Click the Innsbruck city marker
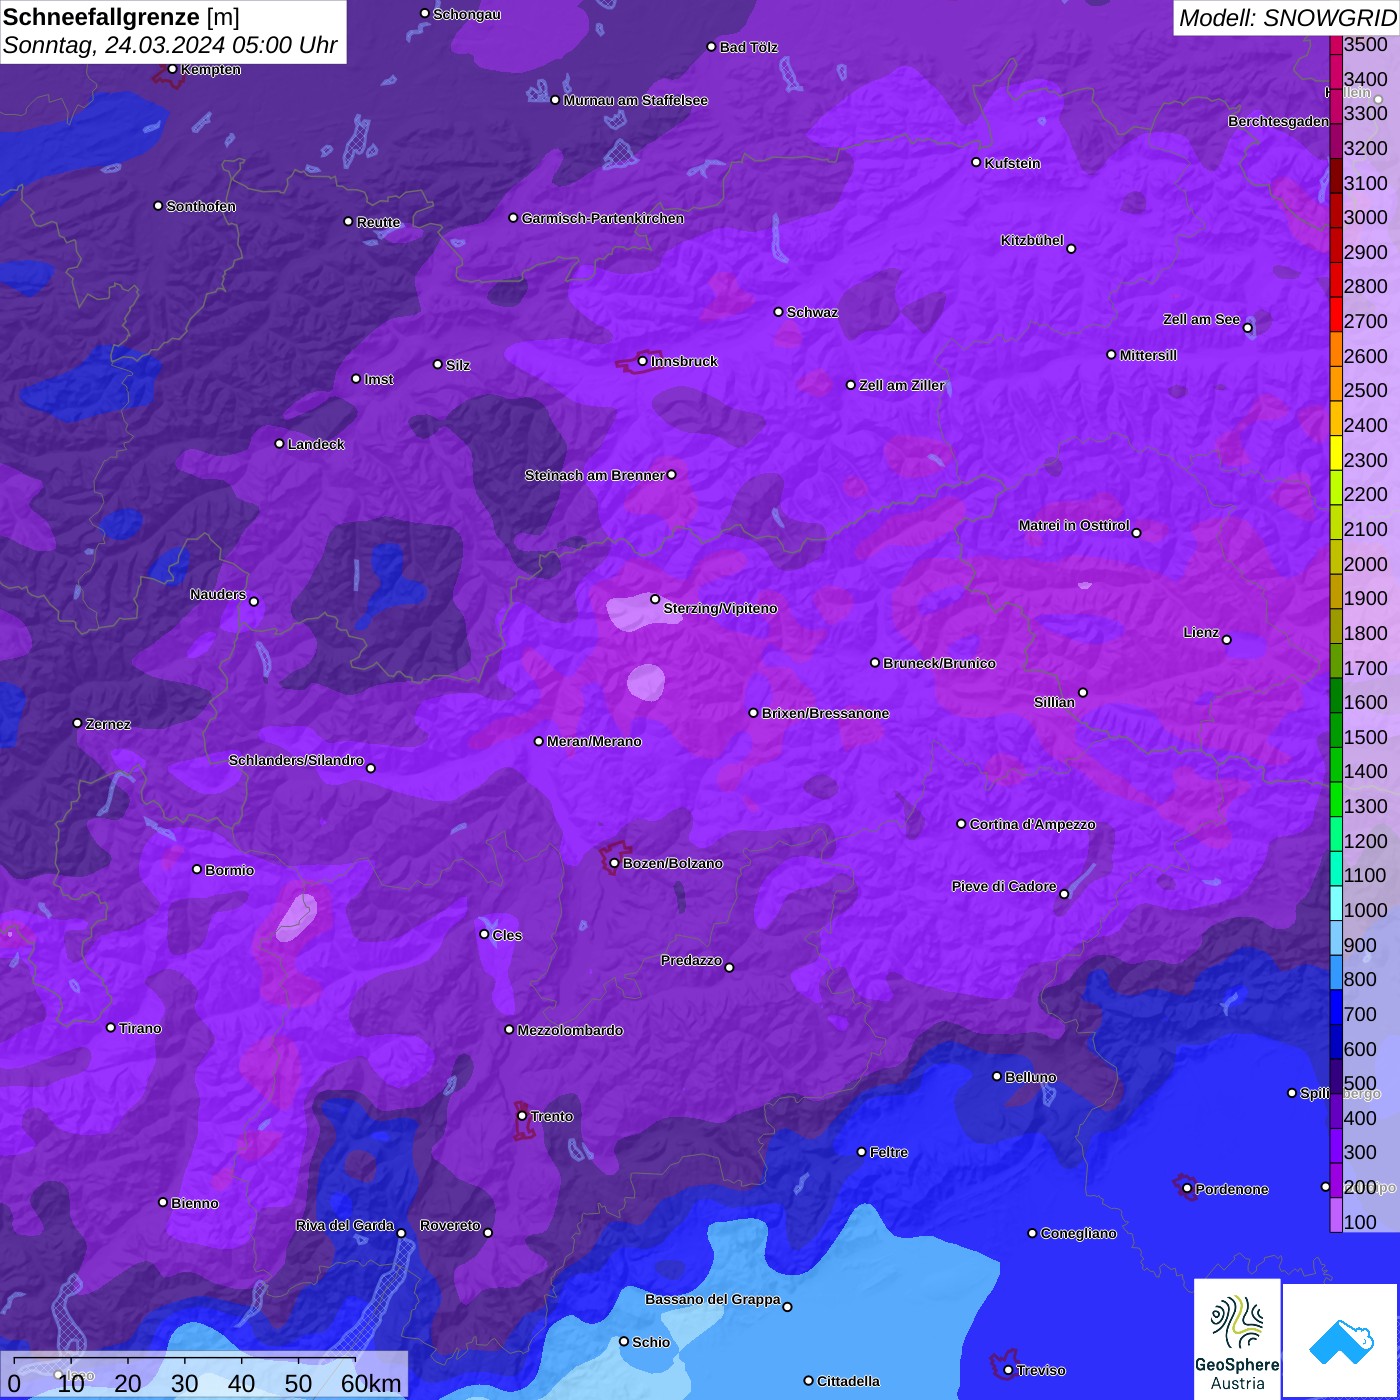The width and height of the screenshot is (1400, 1400). (643, 361)
